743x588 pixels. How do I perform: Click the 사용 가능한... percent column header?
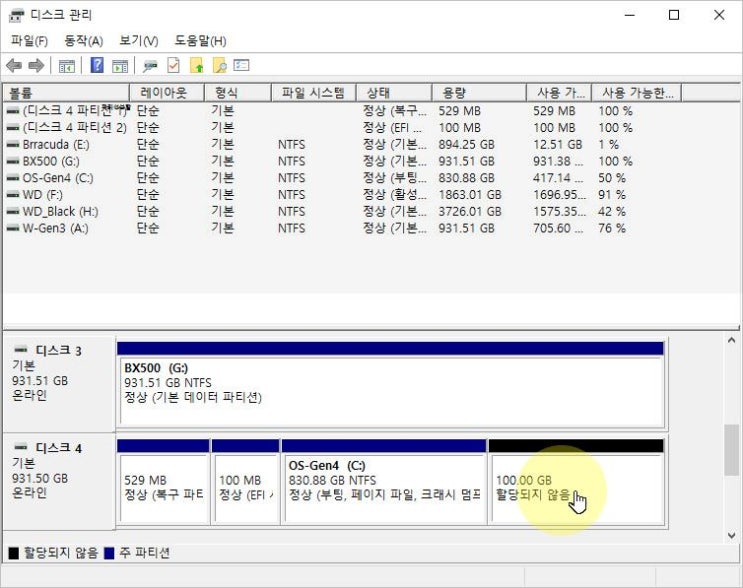637,93
